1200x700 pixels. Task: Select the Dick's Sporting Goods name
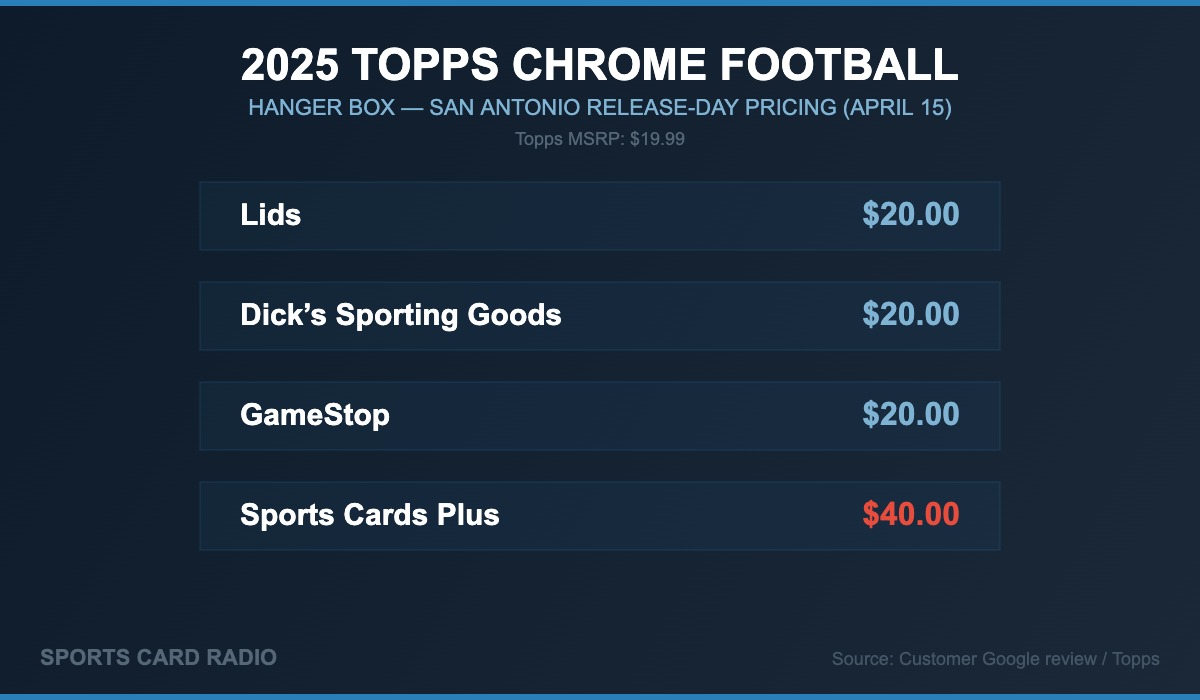pyautogui.click(x=401, y=315)
